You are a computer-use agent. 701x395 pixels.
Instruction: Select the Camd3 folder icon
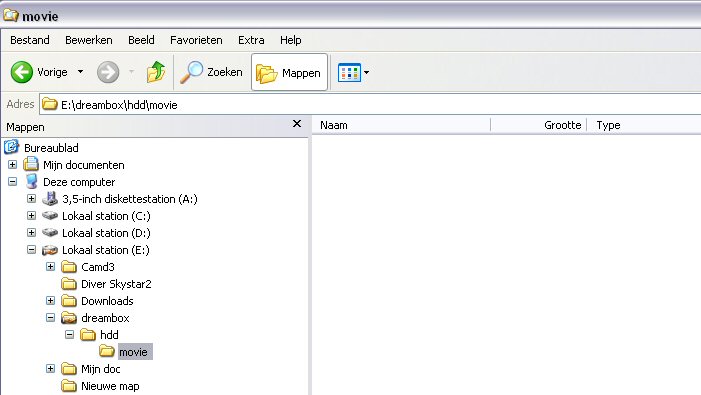click(x=69, y=267)
